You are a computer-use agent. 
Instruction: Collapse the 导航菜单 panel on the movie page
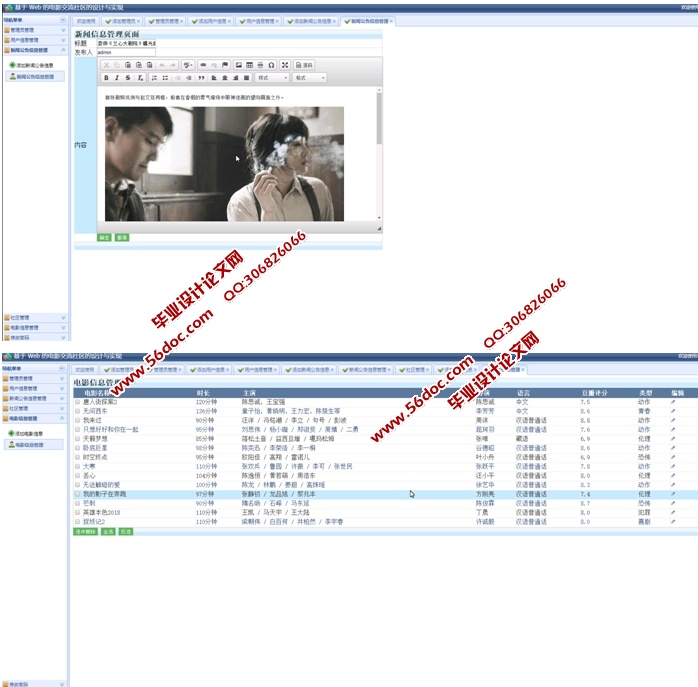(62, 369)
